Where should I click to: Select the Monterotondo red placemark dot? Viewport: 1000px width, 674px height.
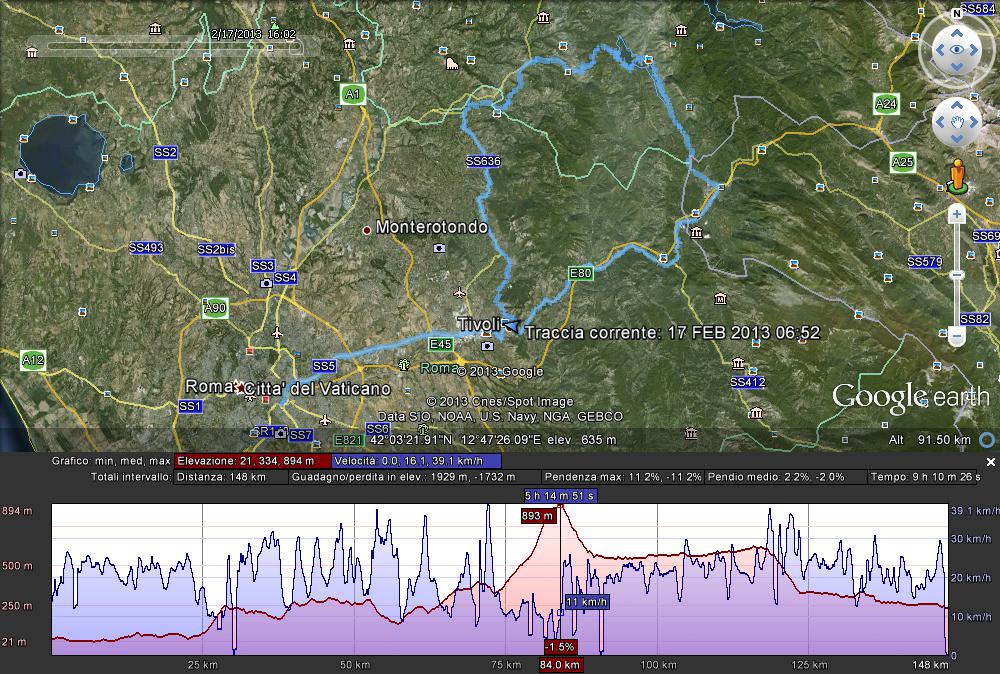pos(367,230)
